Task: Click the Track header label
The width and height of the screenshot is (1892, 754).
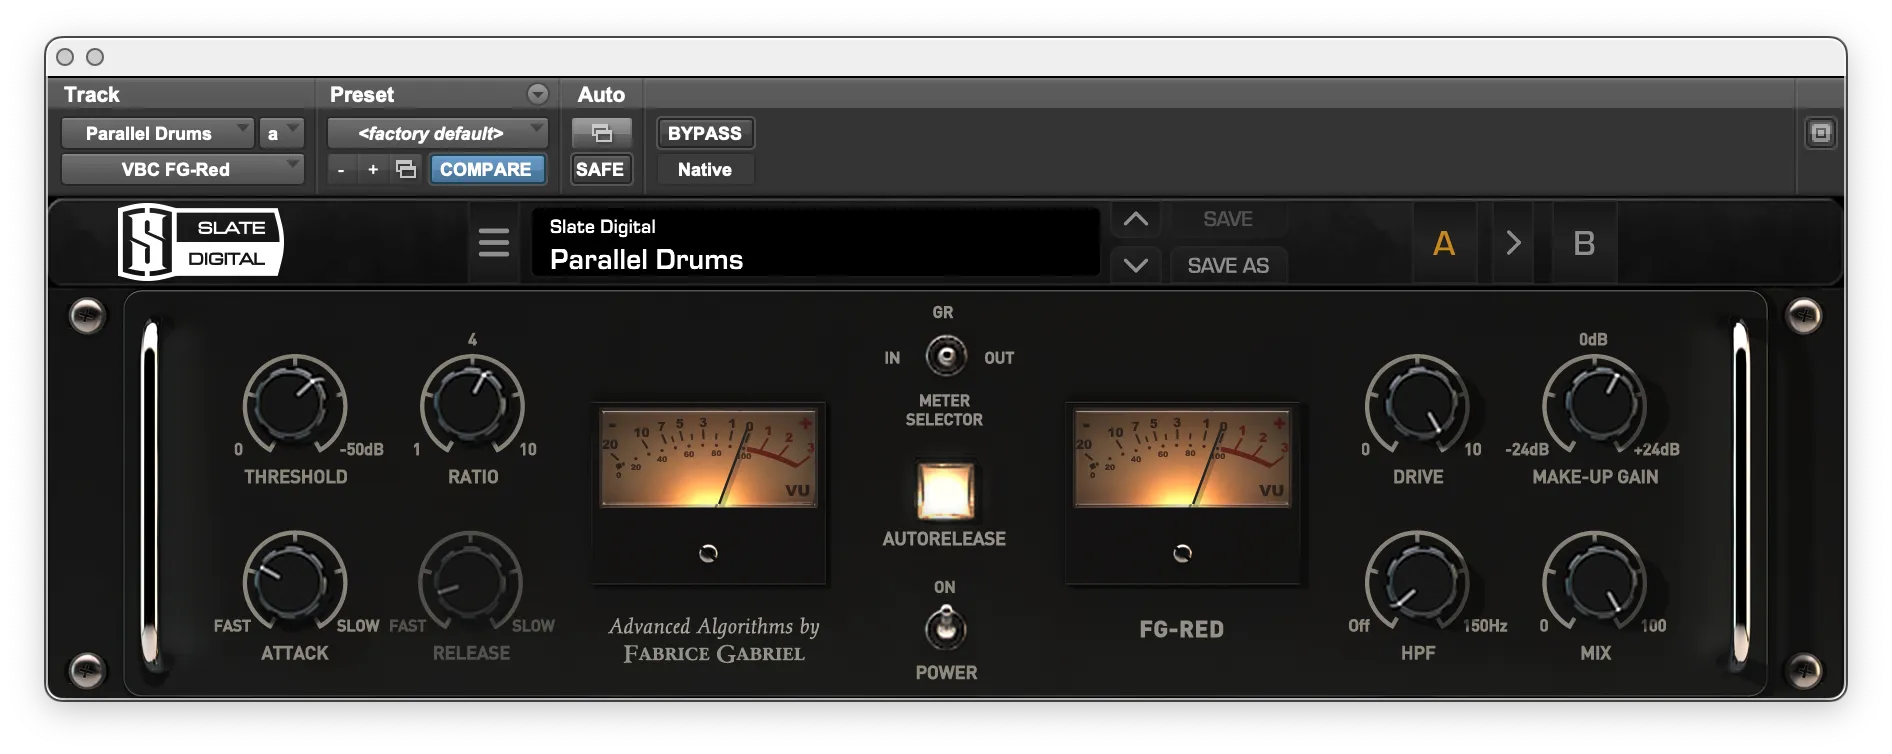Action: pyautogui.click(x=92, y=94)
